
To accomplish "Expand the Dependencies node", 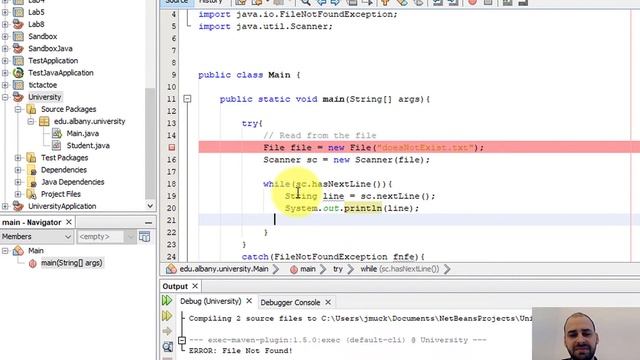I will pos(18,170).
